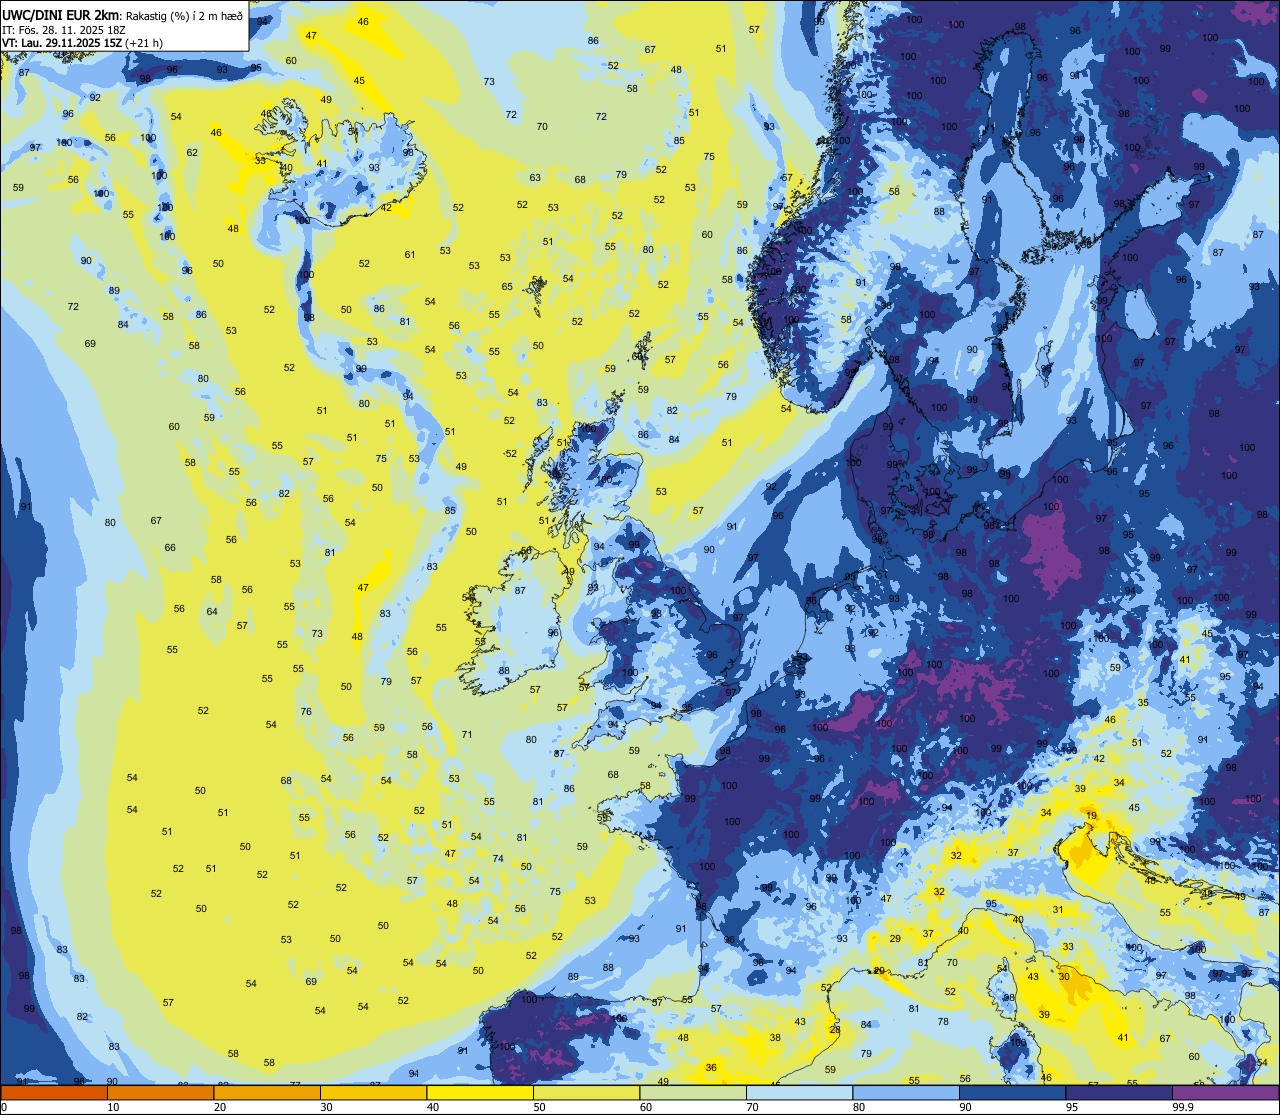Click the 80–90 medium blue legend swatch

[906, 1092]
